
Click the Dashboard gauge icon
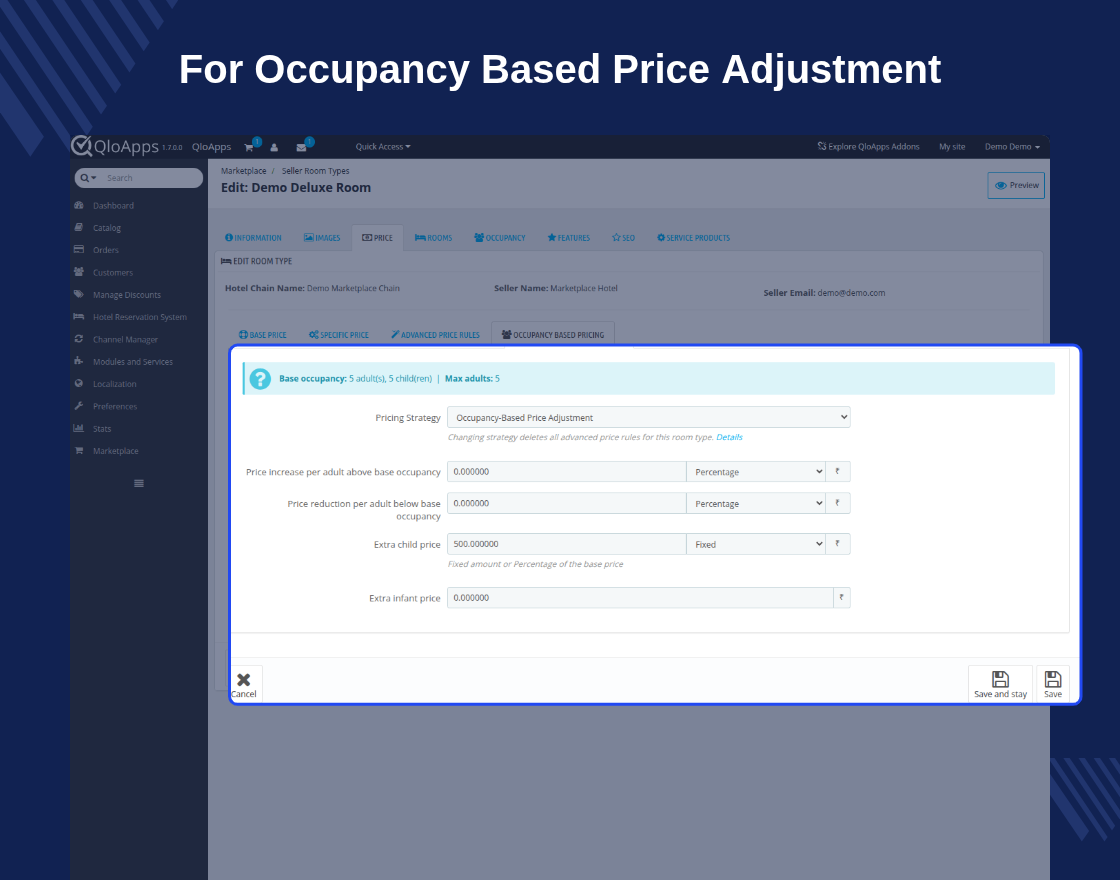pyautogui.click(x=79, y=205)
